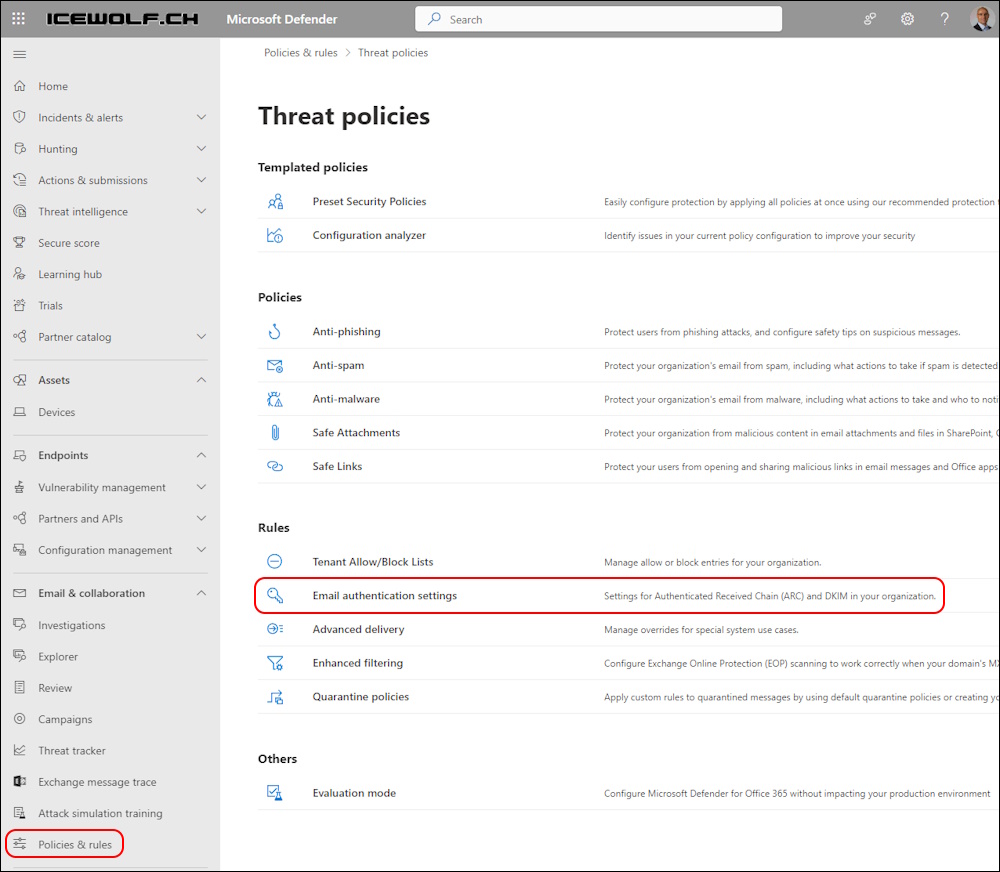Open Threat tracker in sidebar
1000x872 pixels.
71,750
